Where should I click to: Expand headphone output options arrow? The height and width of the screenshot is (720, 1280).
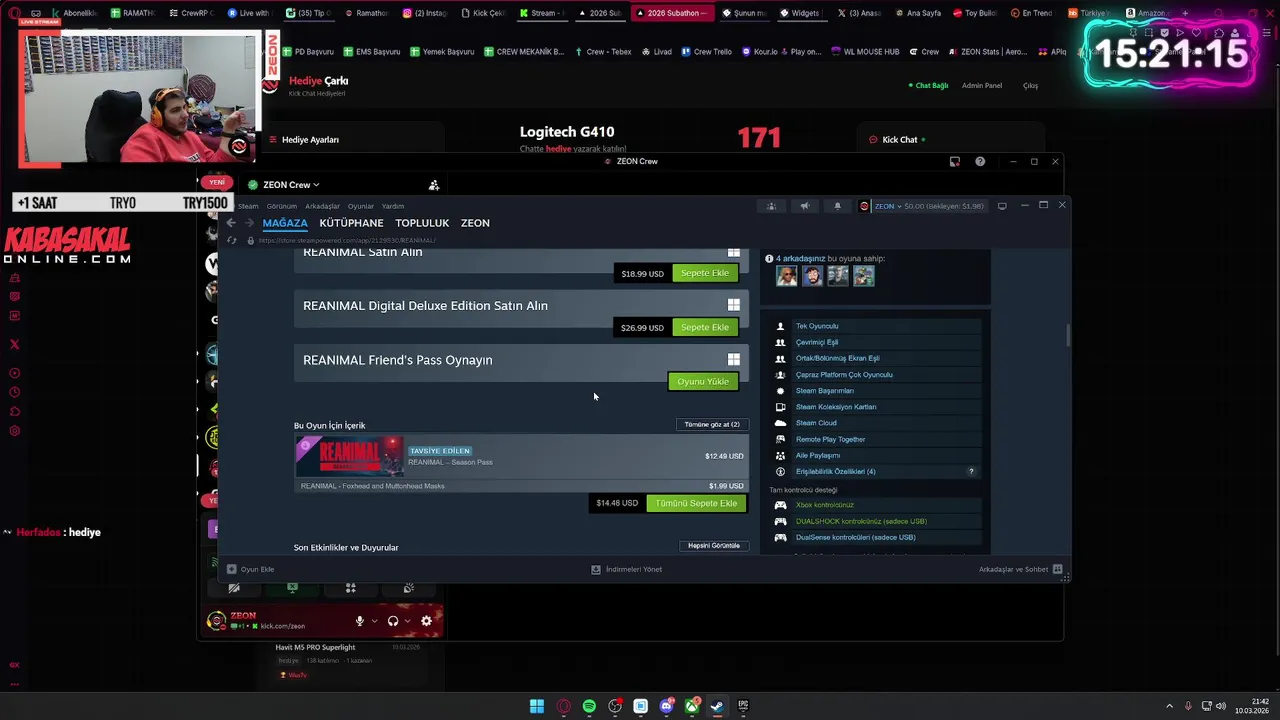[407, 621]
